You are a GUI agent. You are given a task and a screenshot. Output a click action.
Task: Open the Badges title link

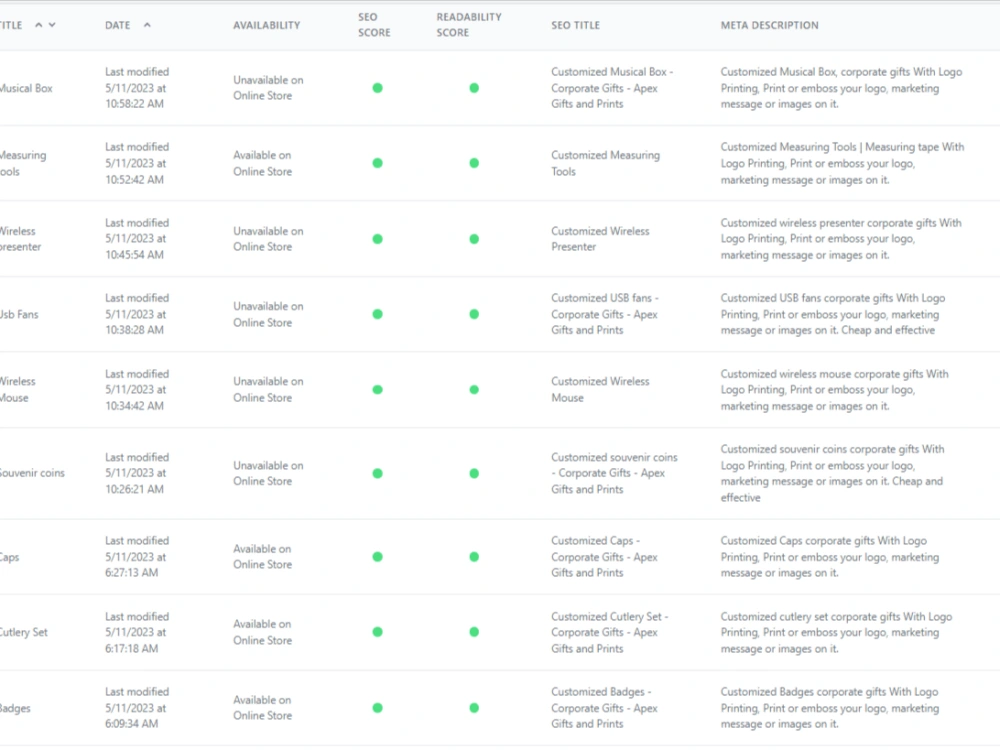click(15, 708)
